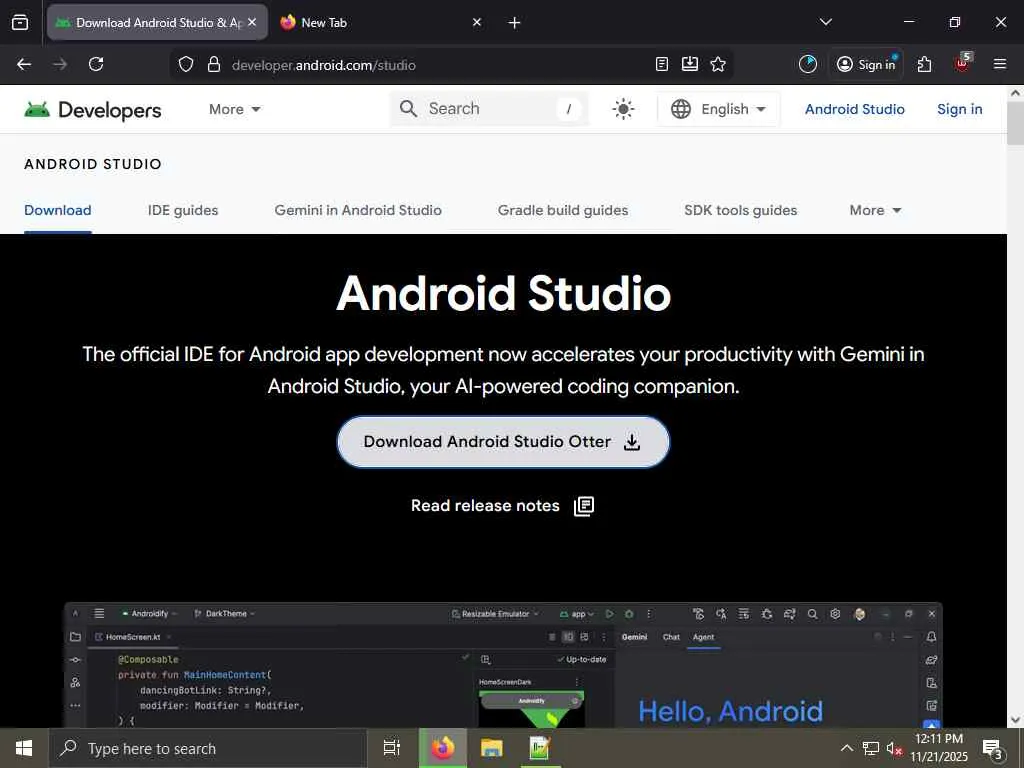Open Task View on the taskbar
This screenshot has height=768, width=1024.
point(392,748)
